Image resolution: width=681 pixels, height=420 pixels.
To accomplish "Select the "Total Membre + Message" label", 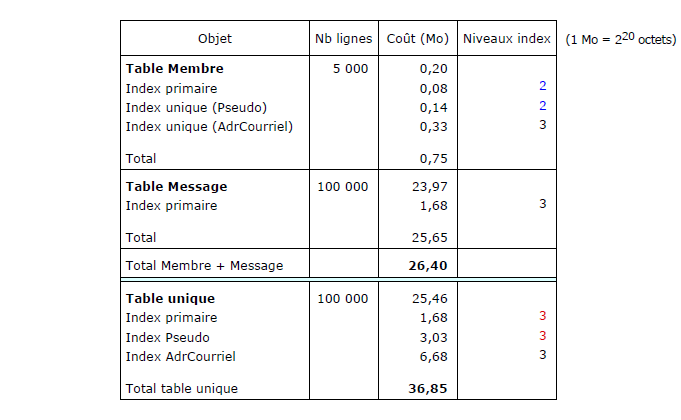I will click(204, 265).
